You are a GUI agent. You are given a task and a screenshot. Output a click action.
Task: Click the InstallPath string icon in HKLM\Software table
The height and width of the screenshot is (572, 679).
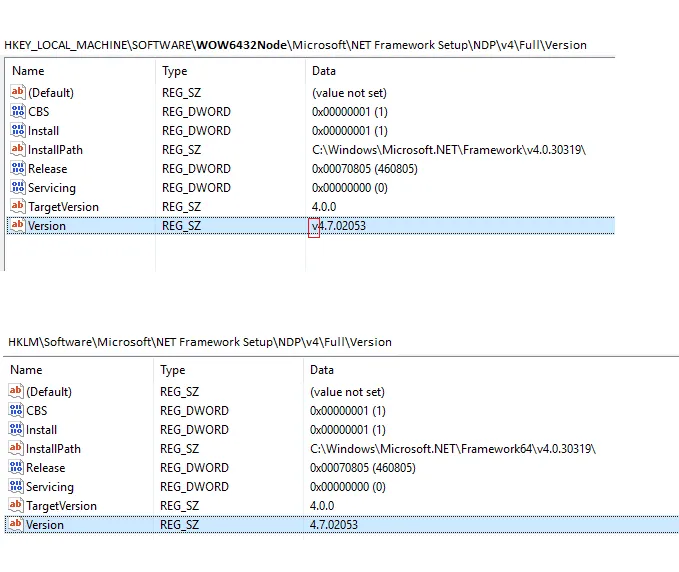[16, 448]
